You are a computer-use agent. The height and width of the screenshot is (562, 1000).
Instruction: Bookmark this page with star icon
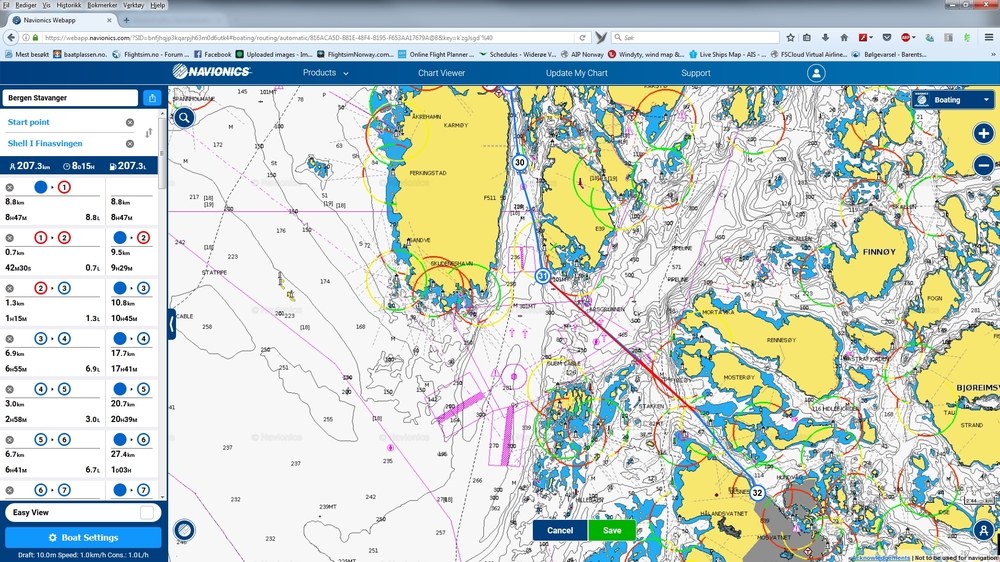tap(790, 38)
